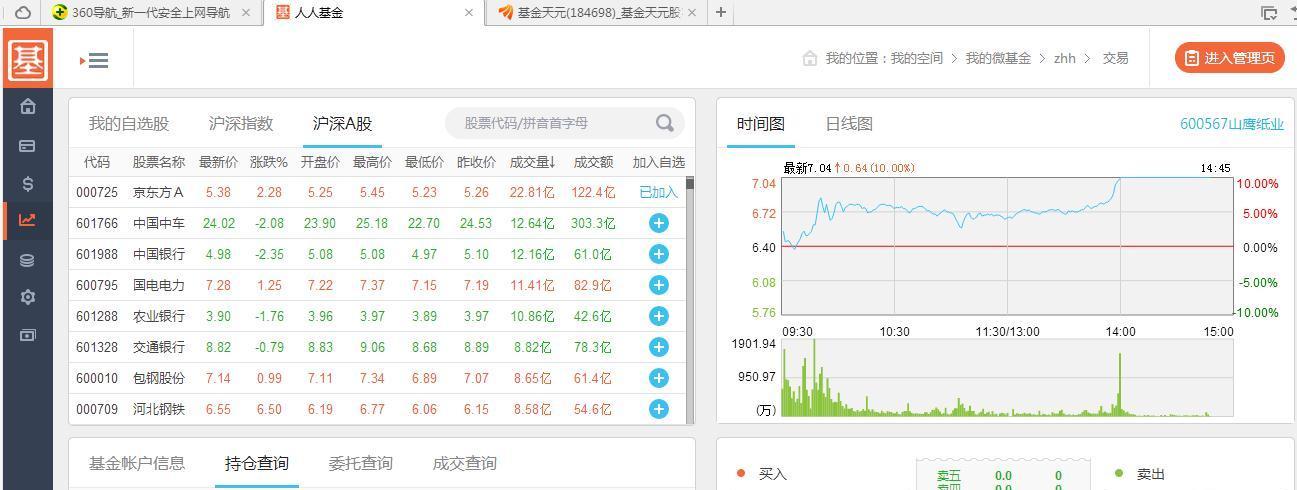Click the home breadcrumb icon near 我的位置

point(810,59)
